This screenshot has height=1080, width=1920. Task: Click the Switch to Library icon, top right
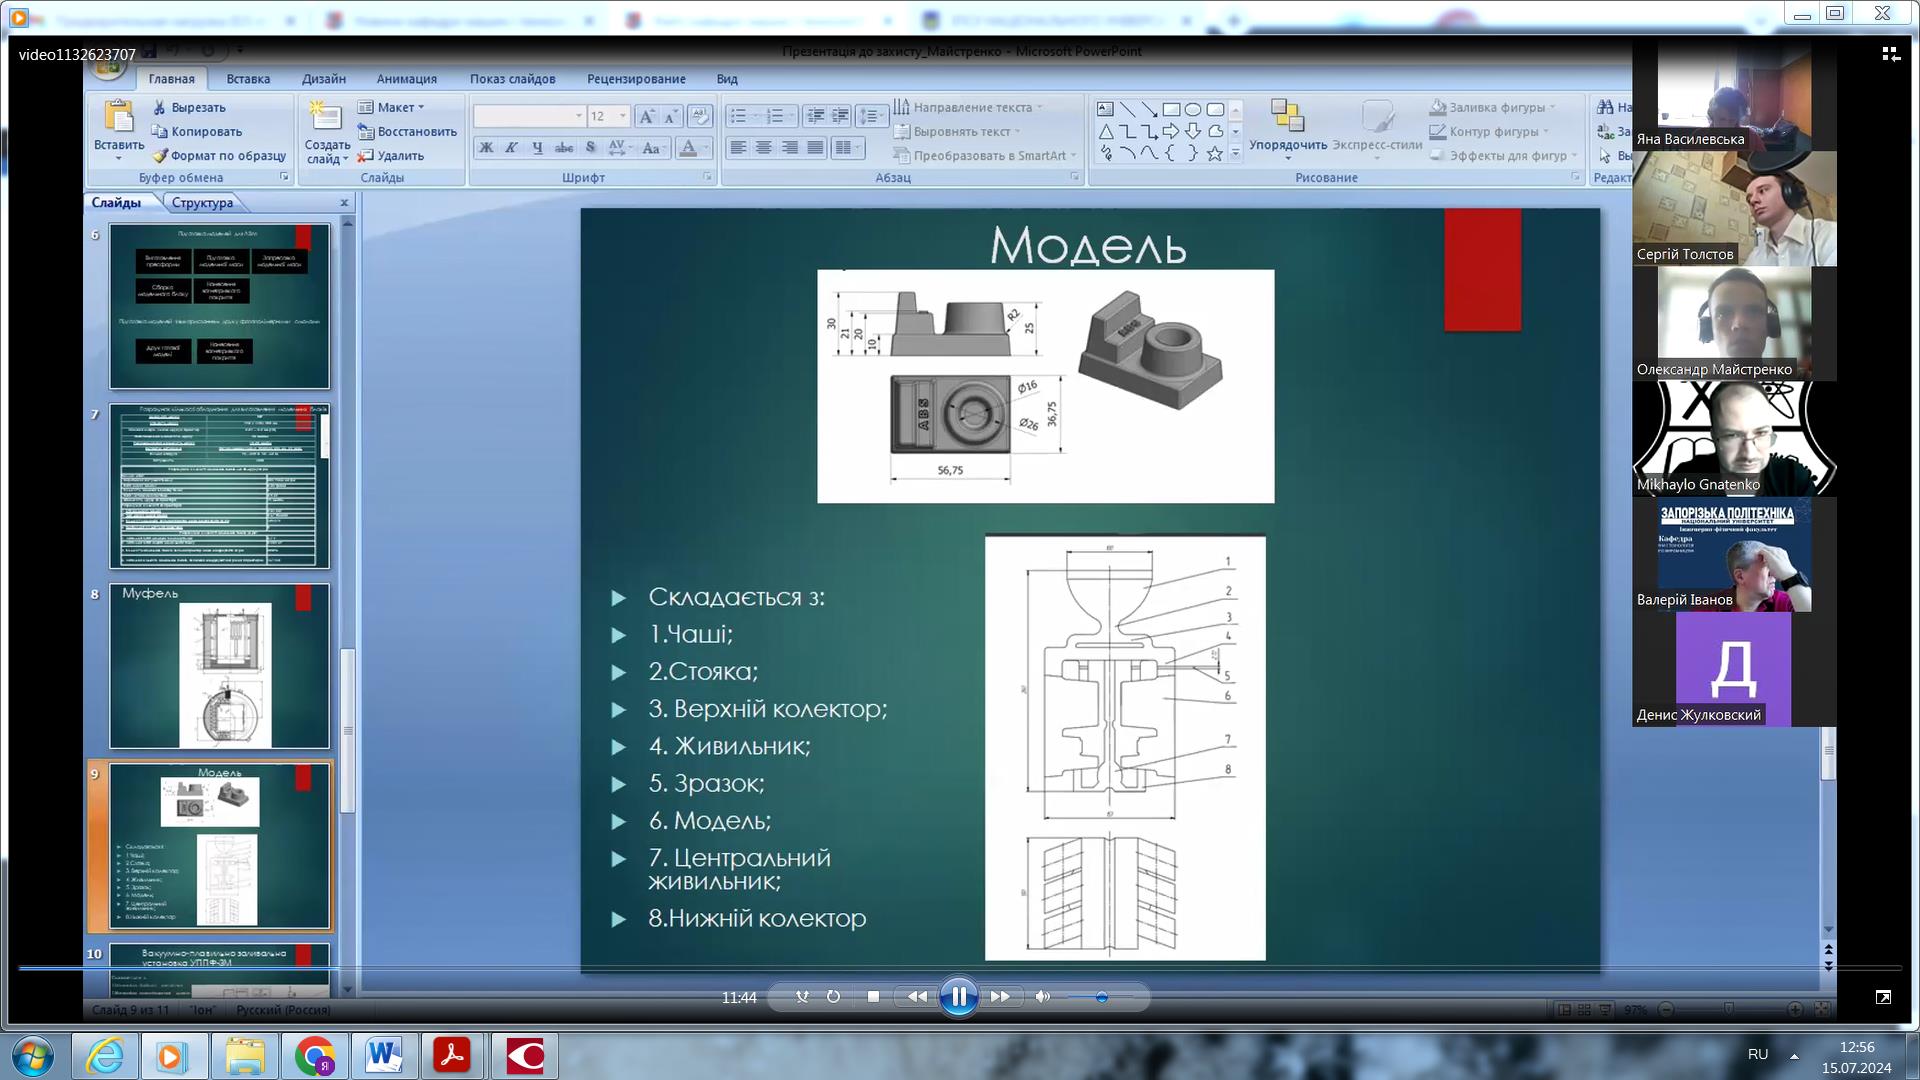pos(1890,54)
